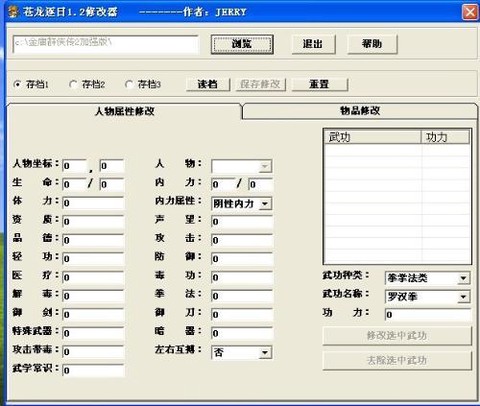
Task: Click the 生命 current value field
Action: (x=75, y=184)
